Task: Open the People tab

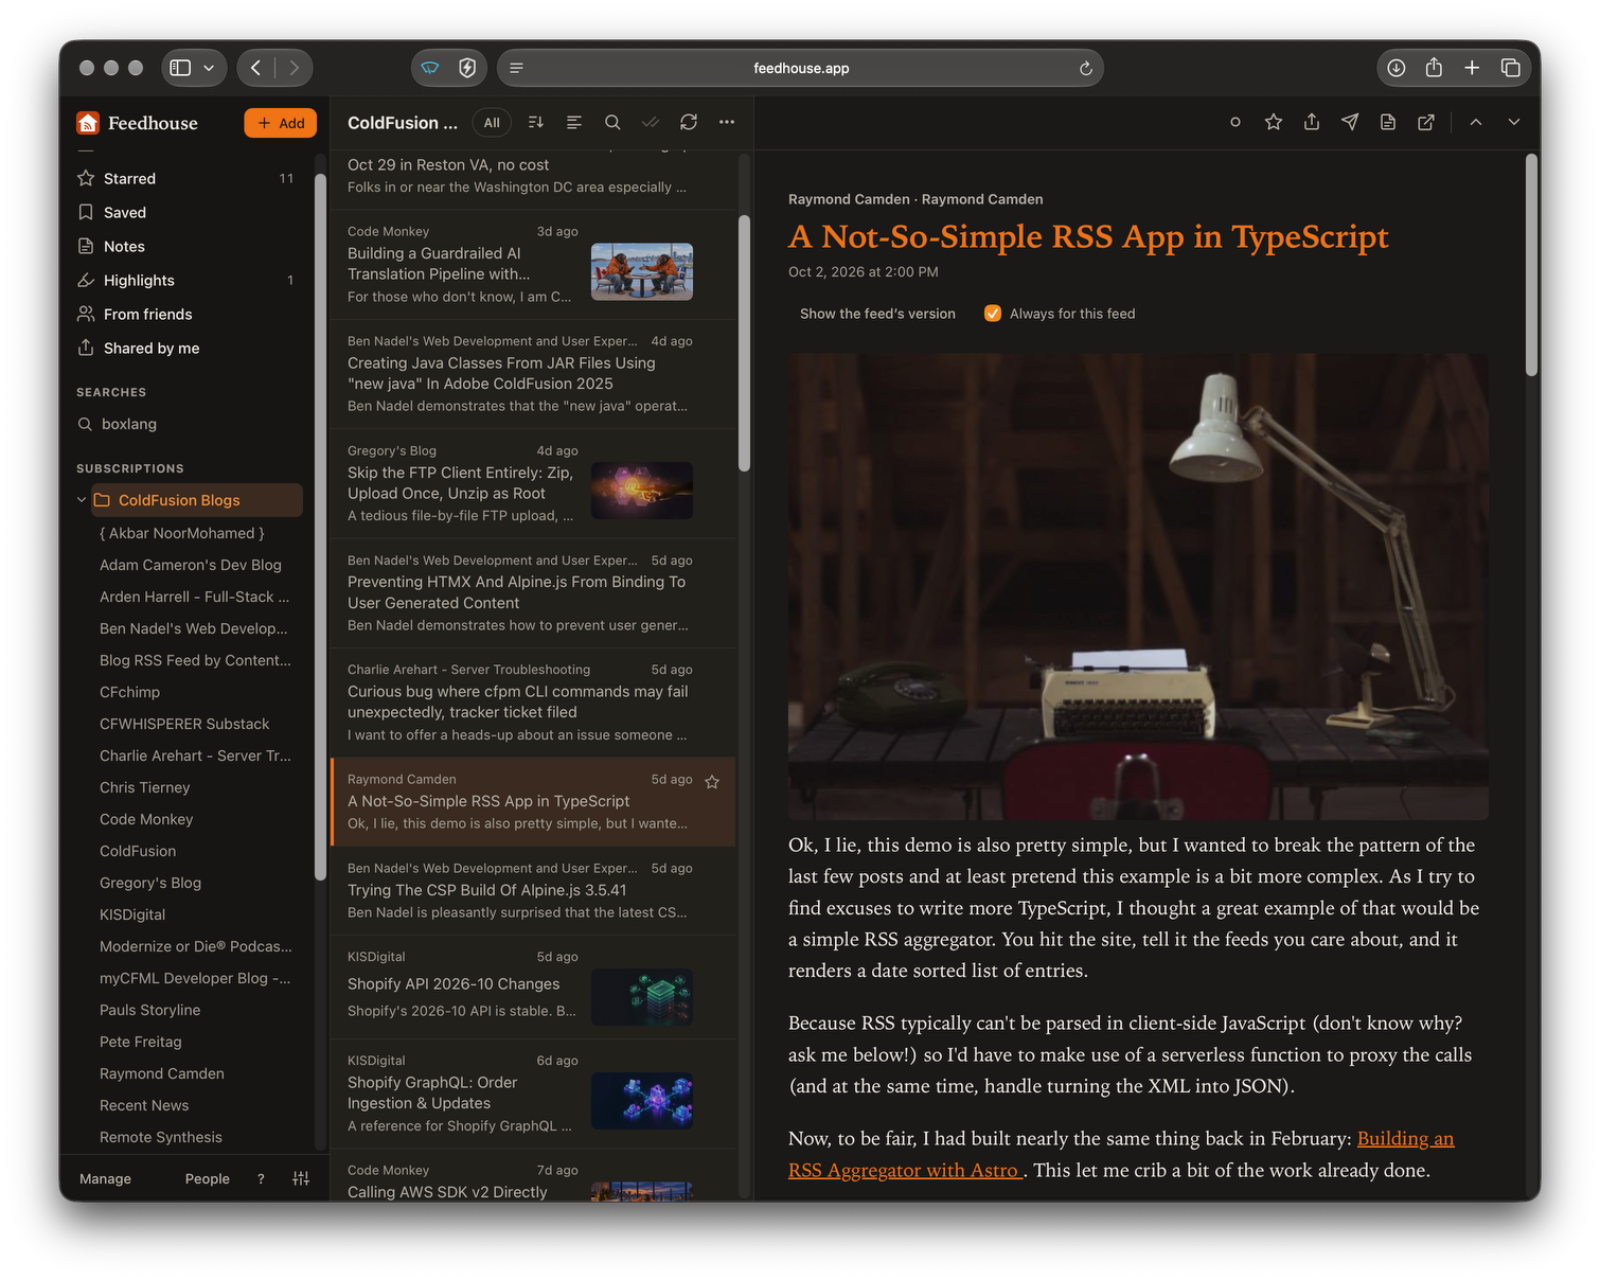Action: [207, 1179]
